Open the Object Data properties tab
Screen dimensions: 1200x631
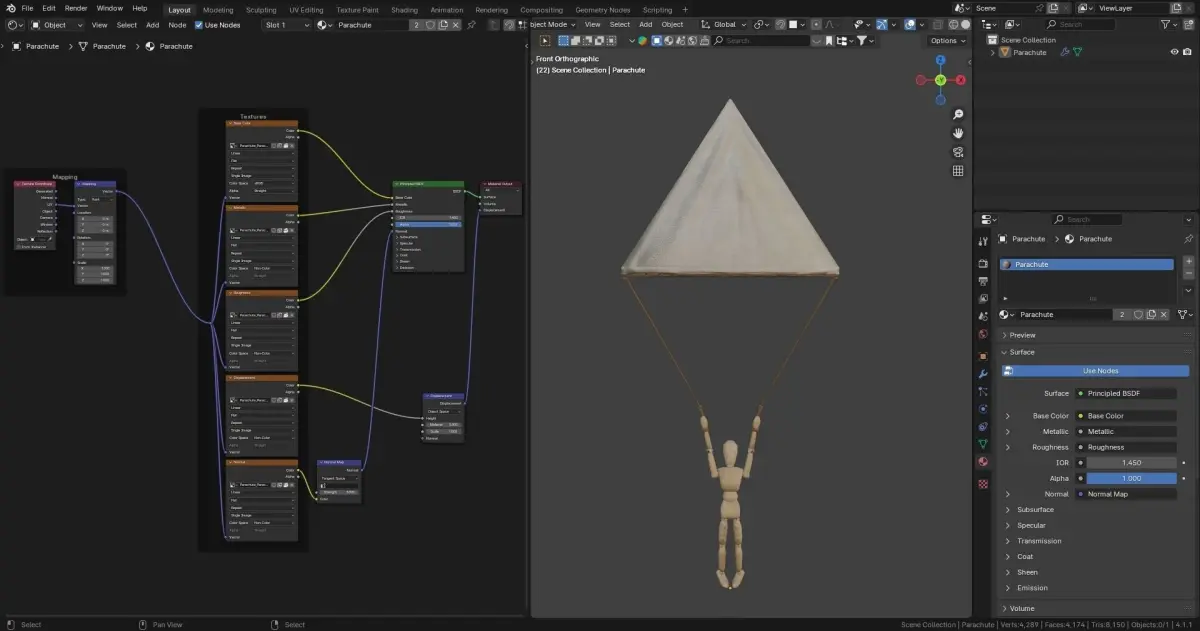[983, 443]
